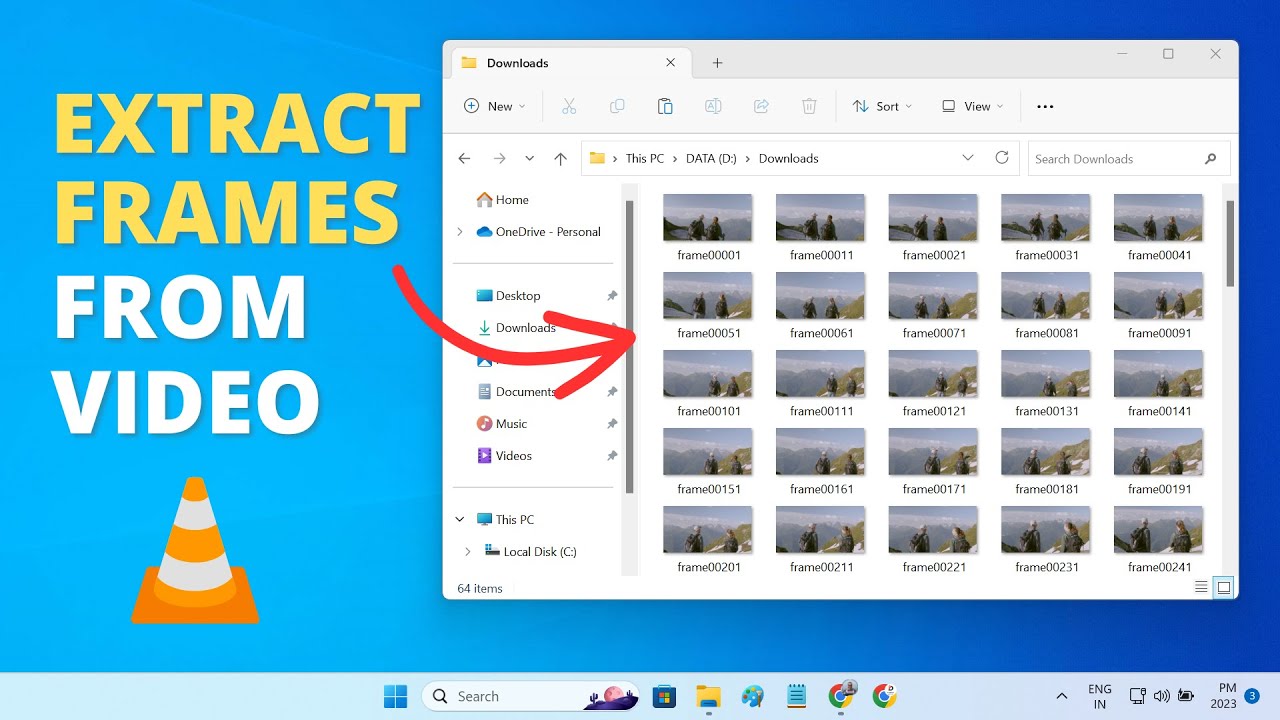
Task: Open the Sort dropdown menu
Action: pyautogui.click(x=883, y=106)
